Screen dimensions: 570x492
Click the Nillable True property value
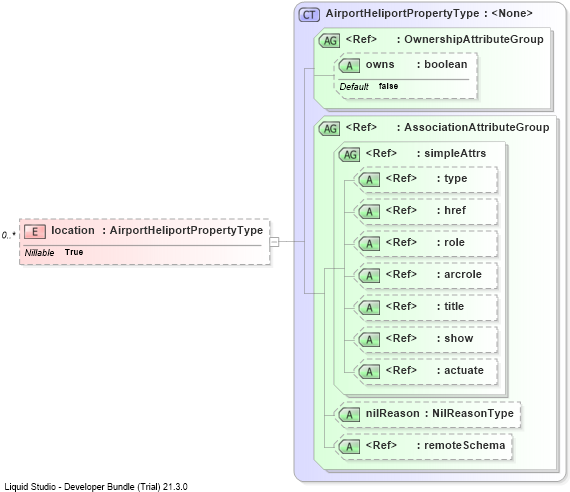coord(74,252)
